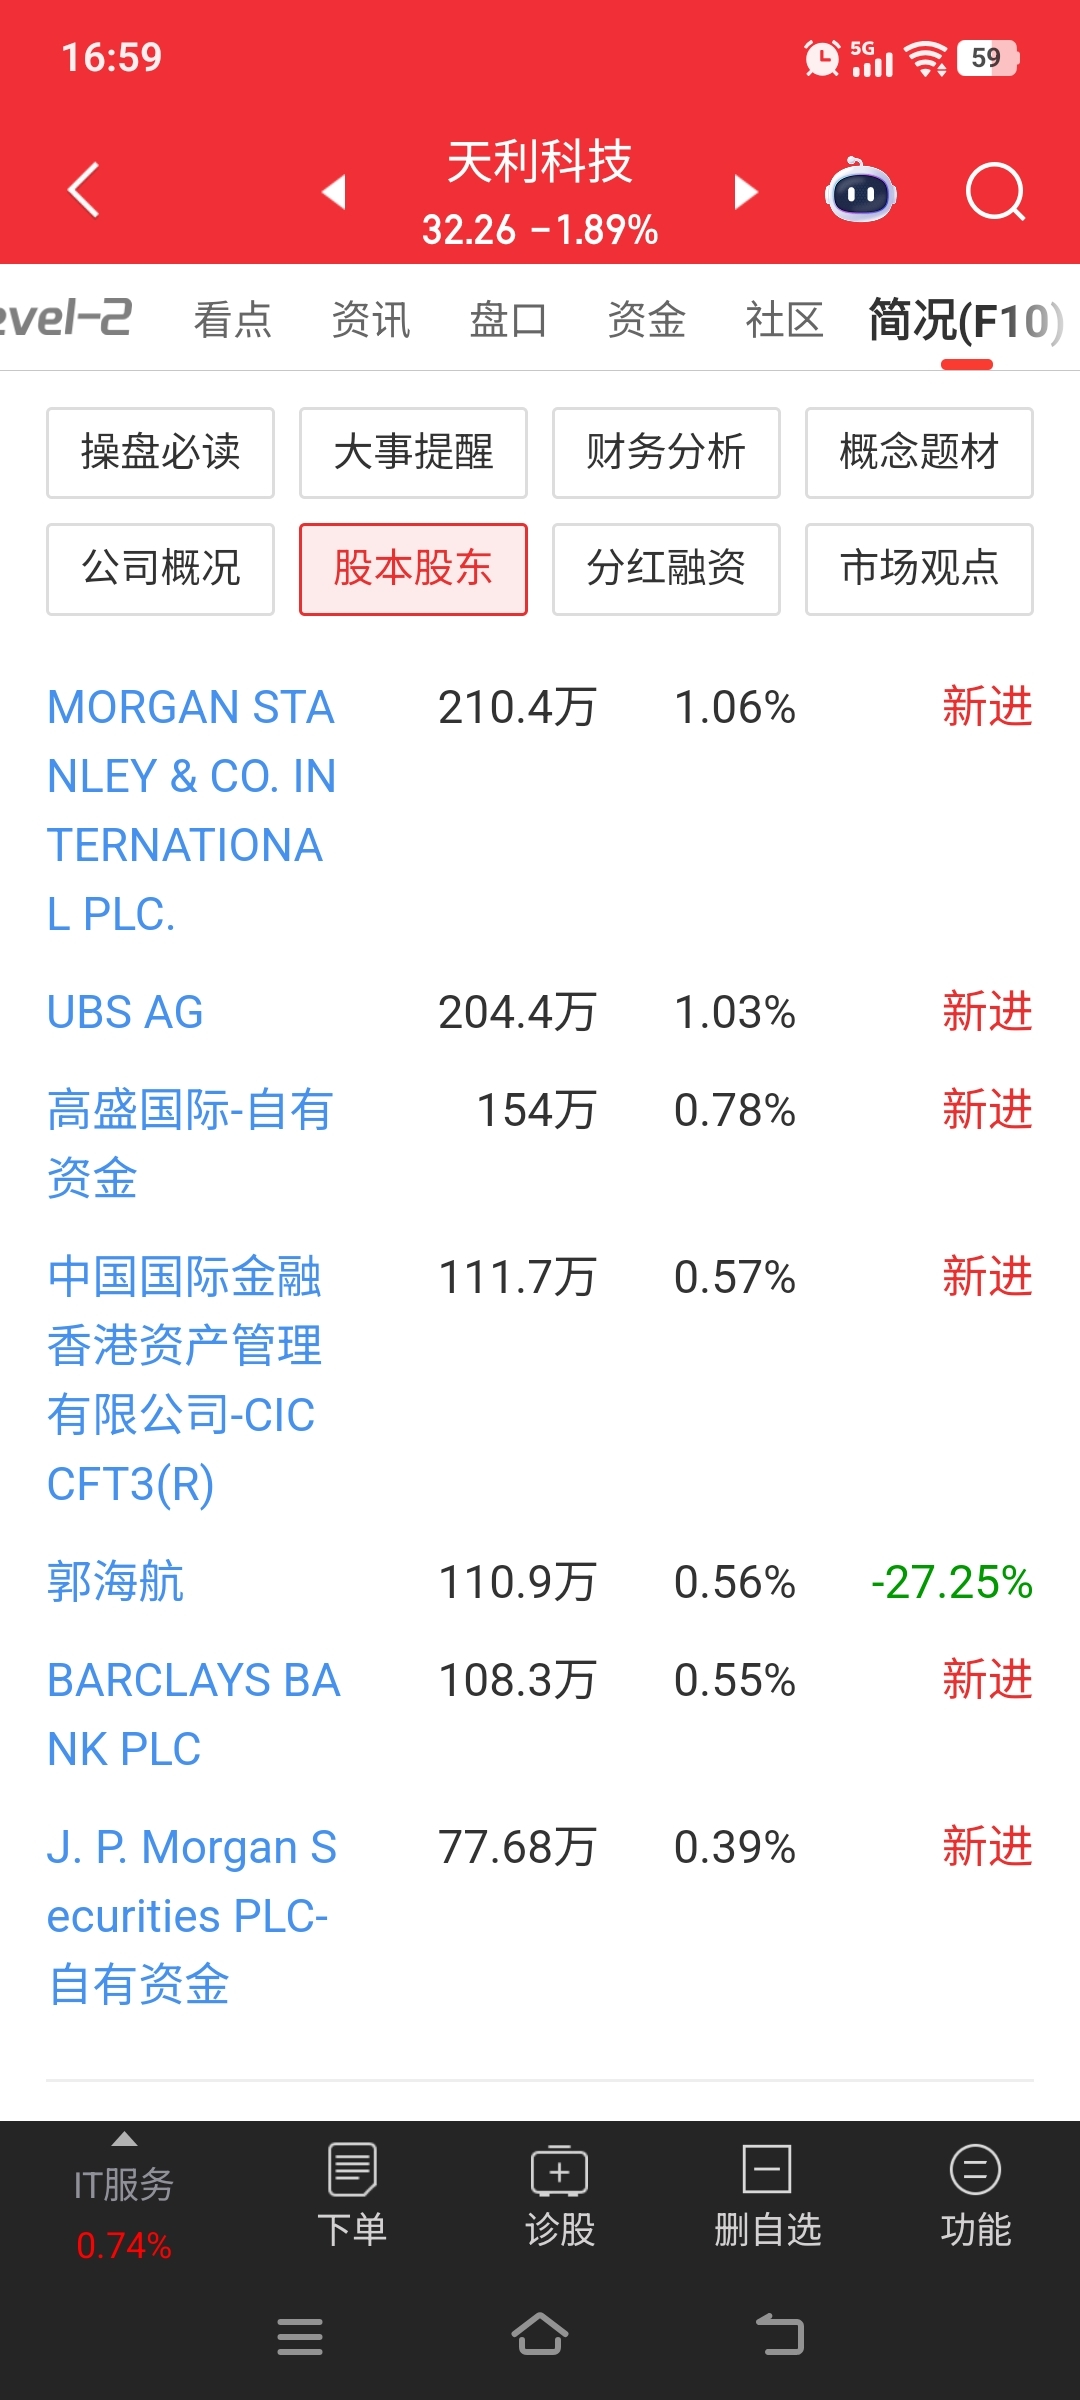
Task: Select 财务分析 section button
Action: tap(666, 452)
